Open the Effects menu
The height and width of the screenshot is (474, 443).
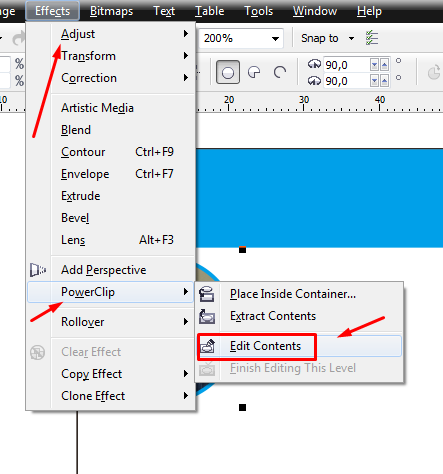click(52, 11)
